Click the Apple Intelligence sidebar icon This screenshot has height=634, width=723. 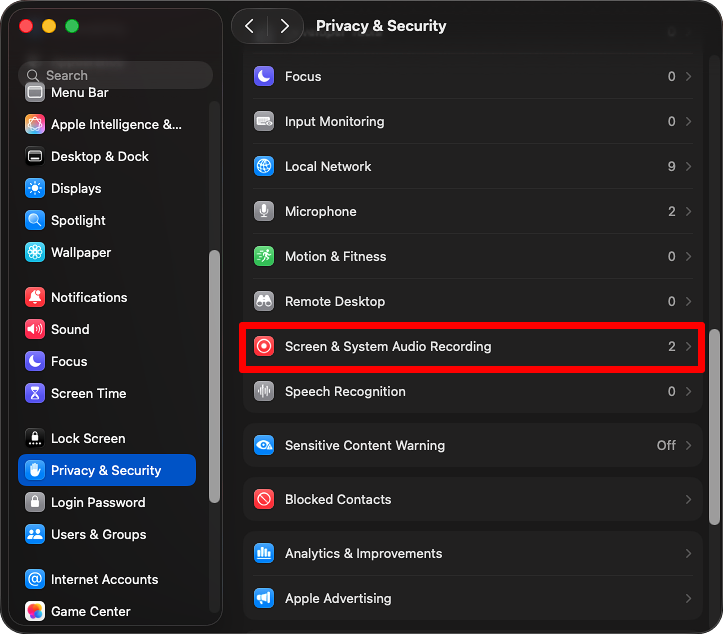point(35,124)
